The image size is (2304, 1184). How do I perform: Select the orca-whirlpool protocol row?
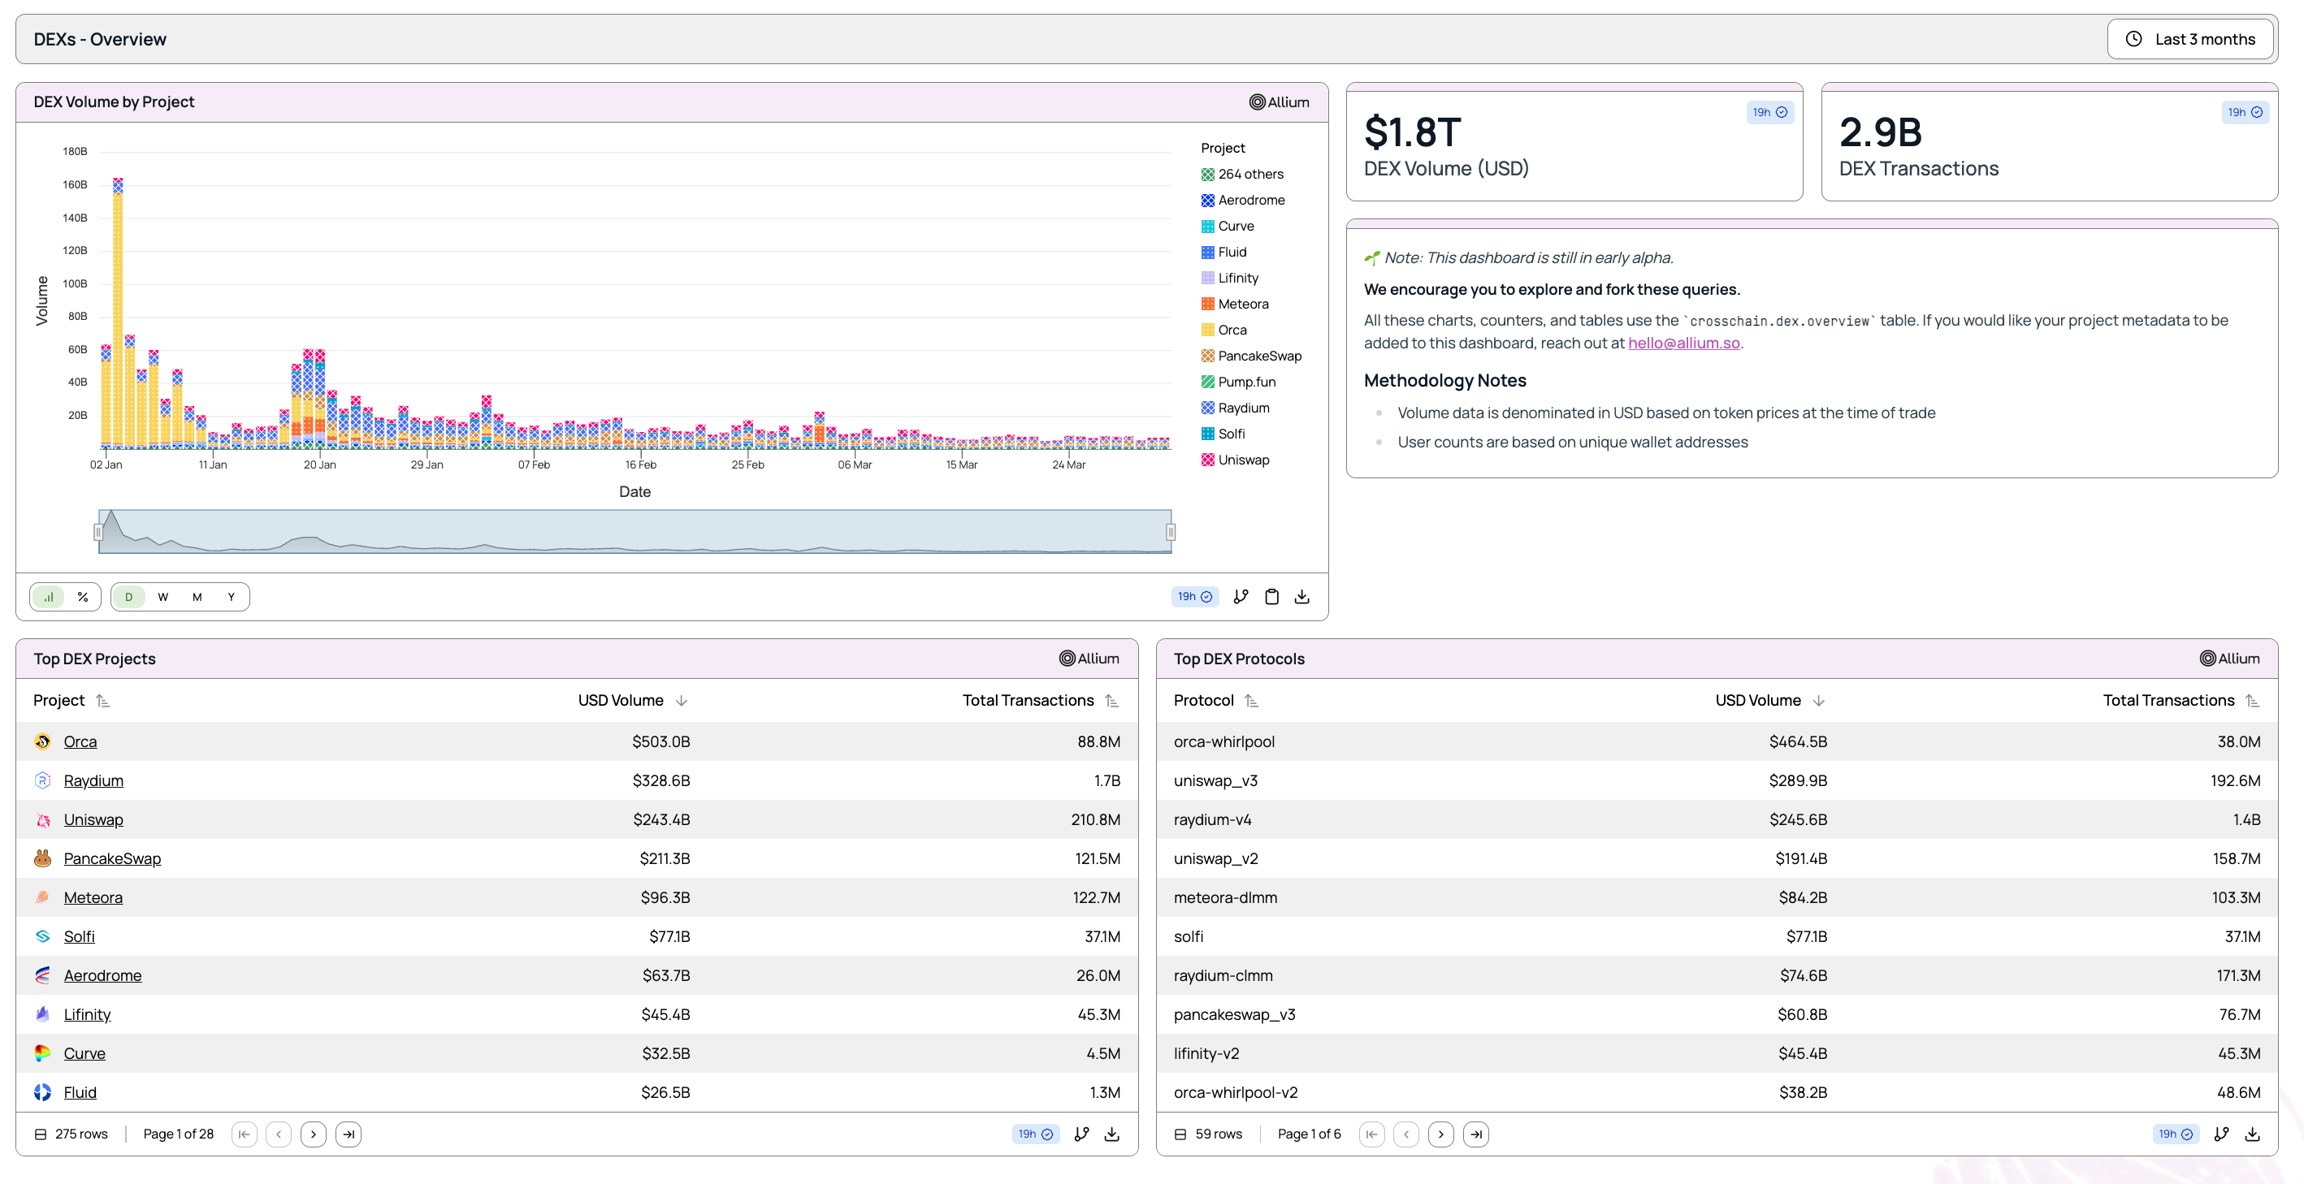click(x=1717, y=742)
